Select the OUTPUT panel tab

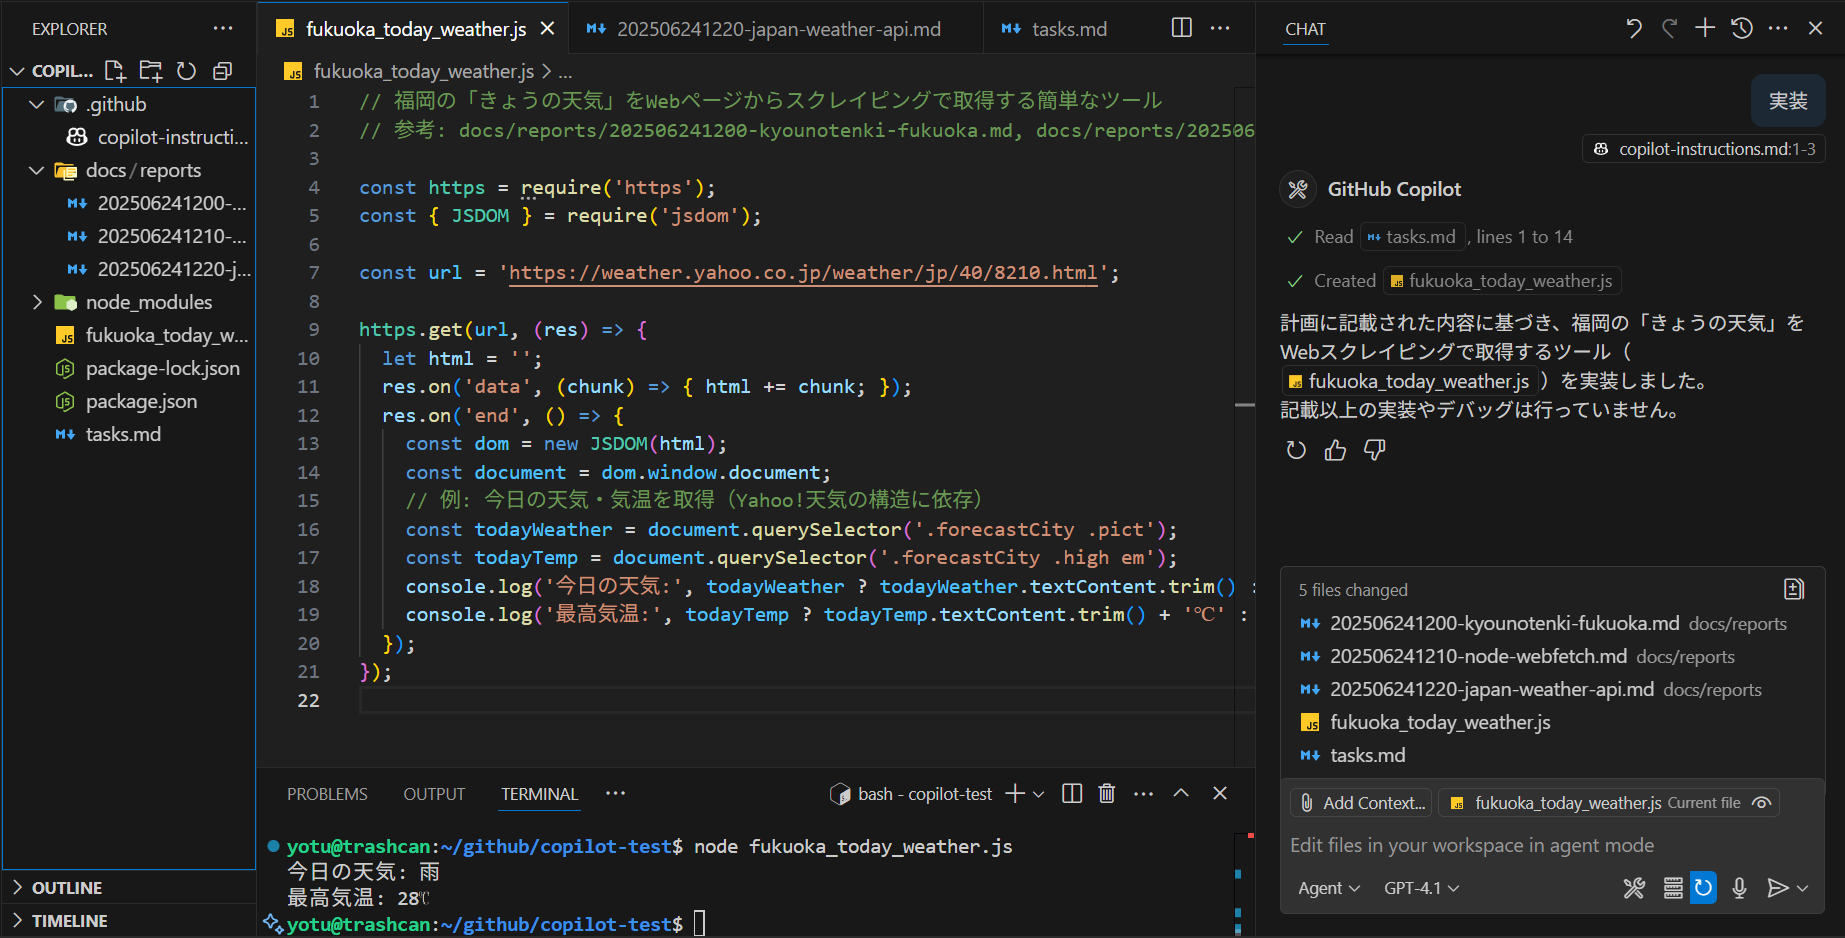tap(433, 793)
